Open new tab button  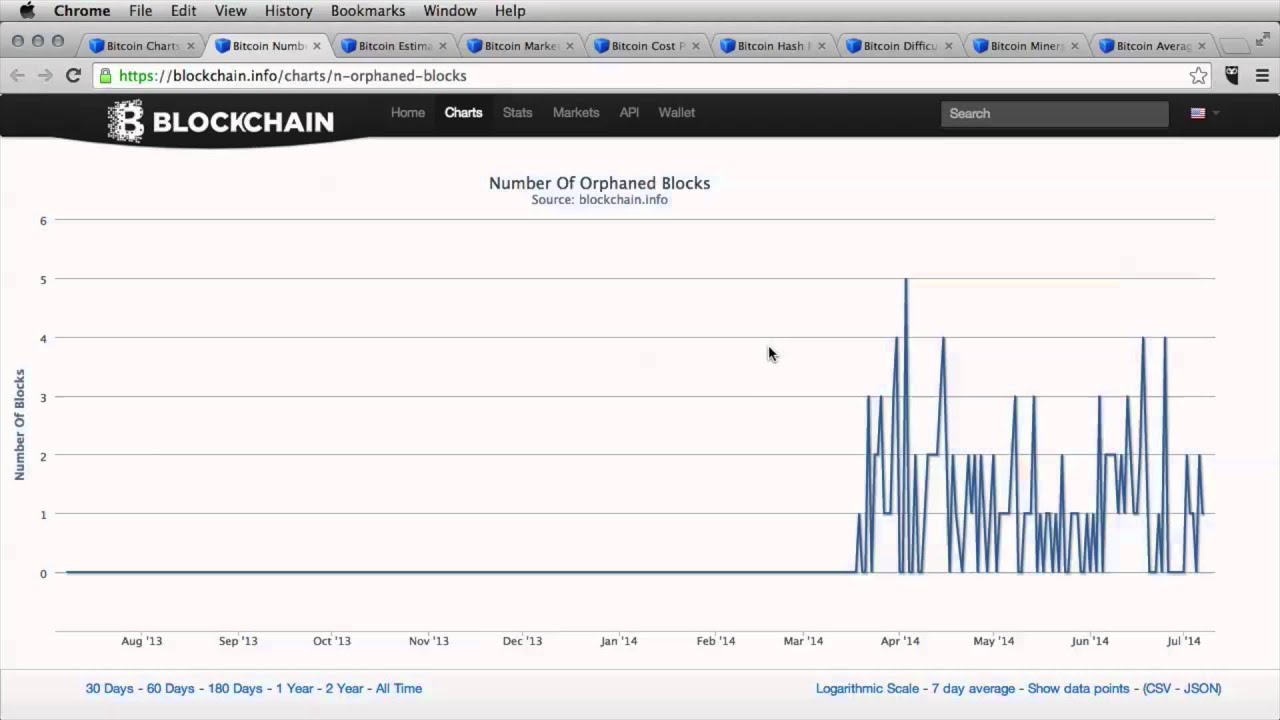[1236, 46]
